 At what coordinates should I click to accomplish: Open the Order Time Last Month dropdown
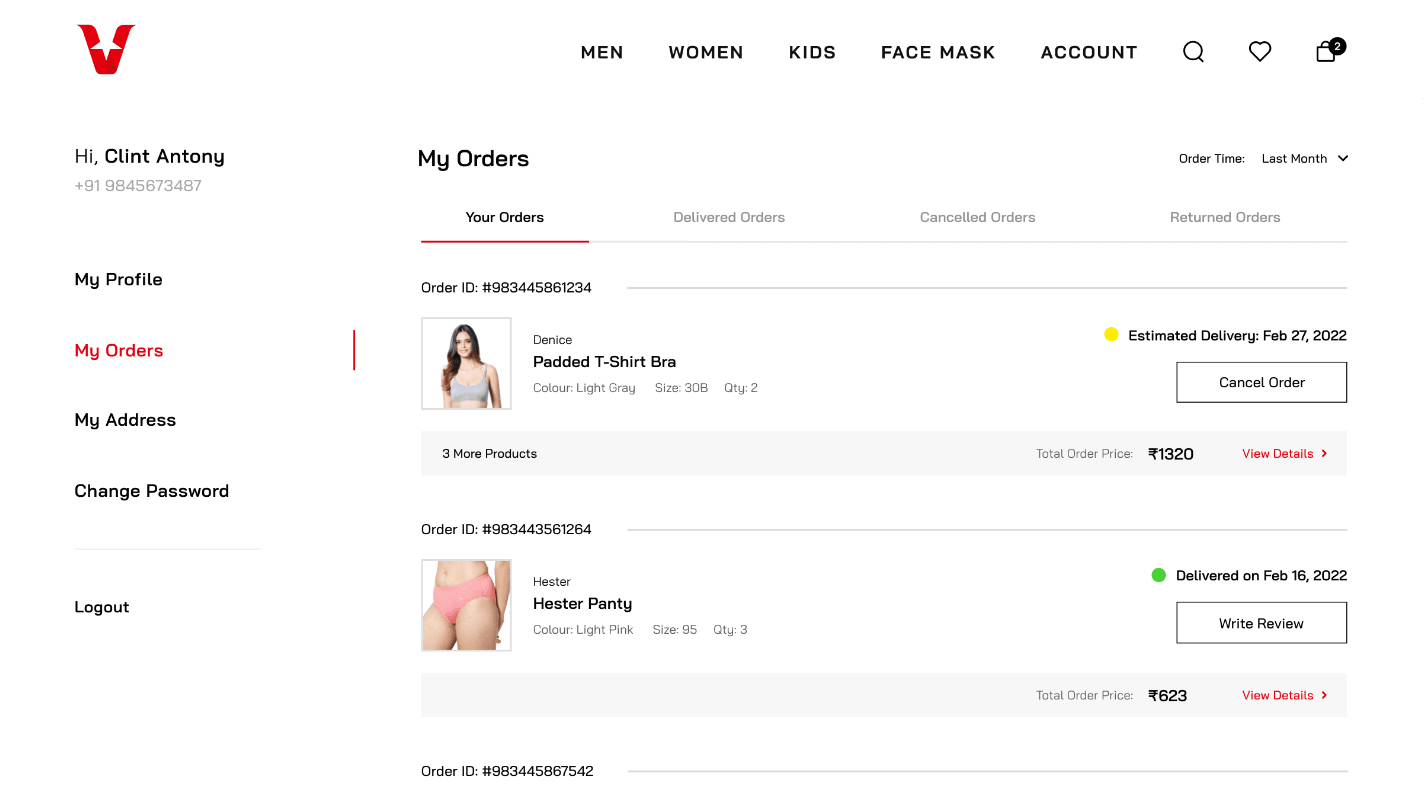(1304, 159)
